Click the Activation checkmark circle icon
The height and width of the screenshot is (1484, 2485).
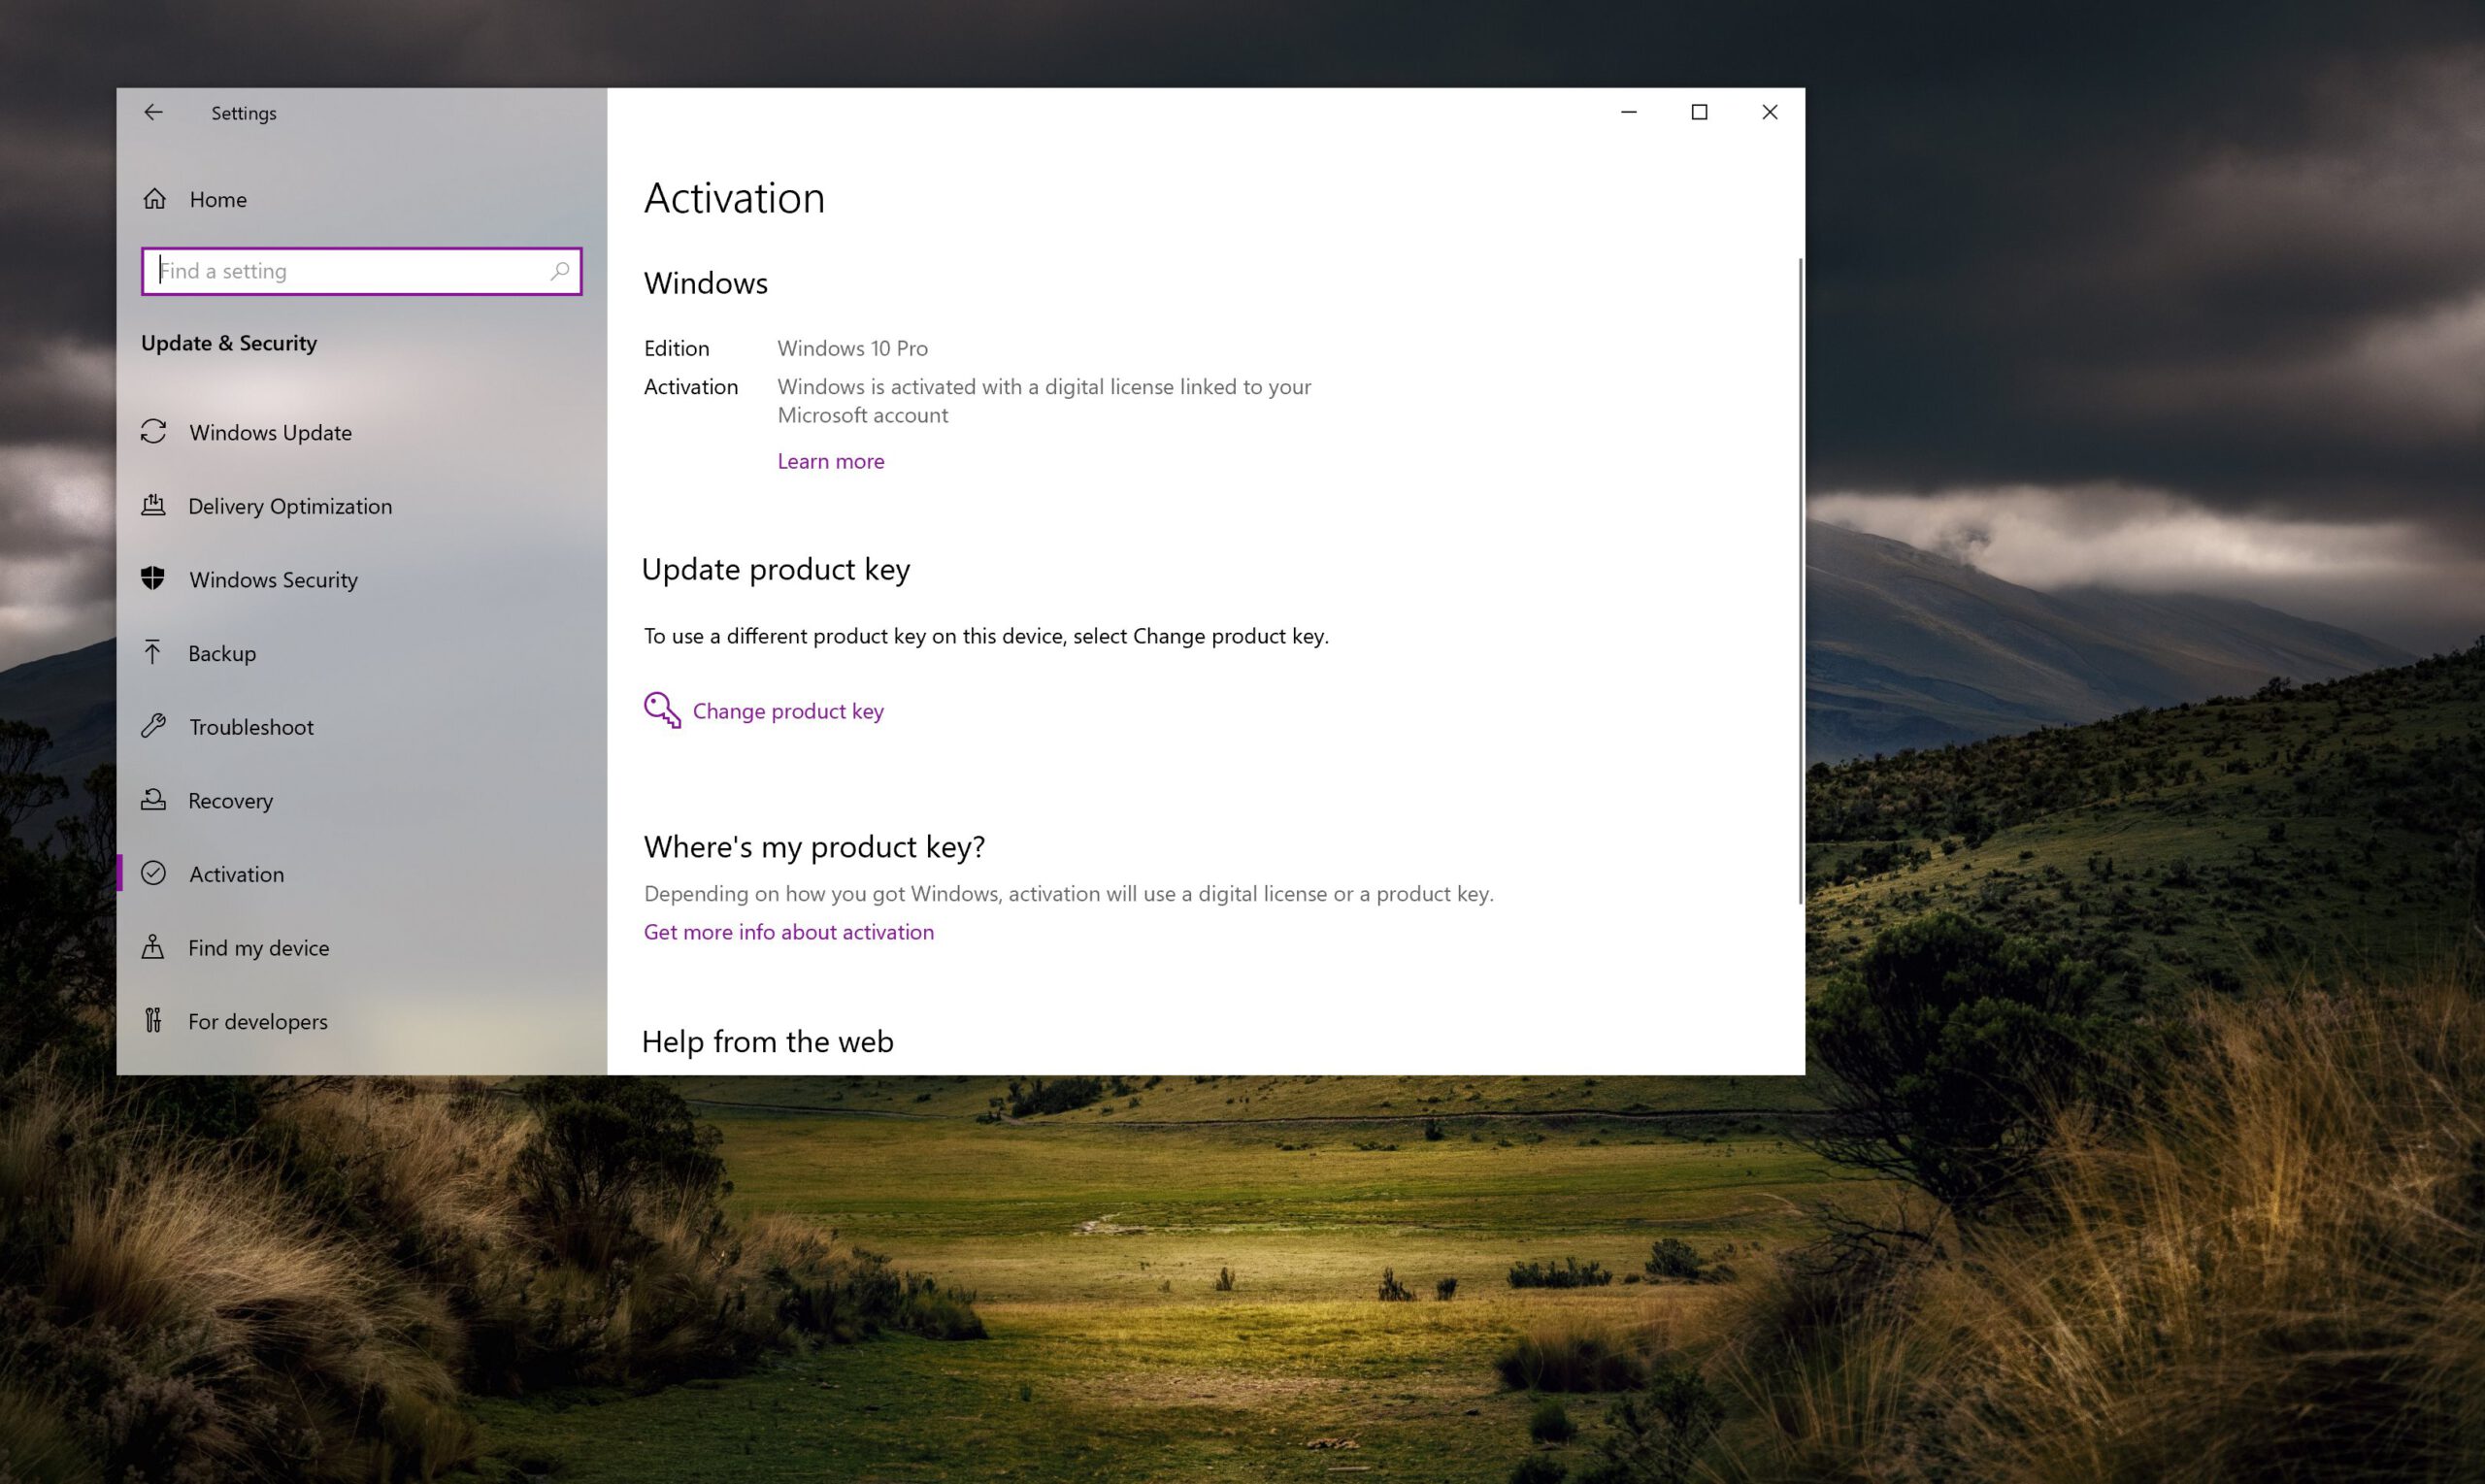pos(153,873)
